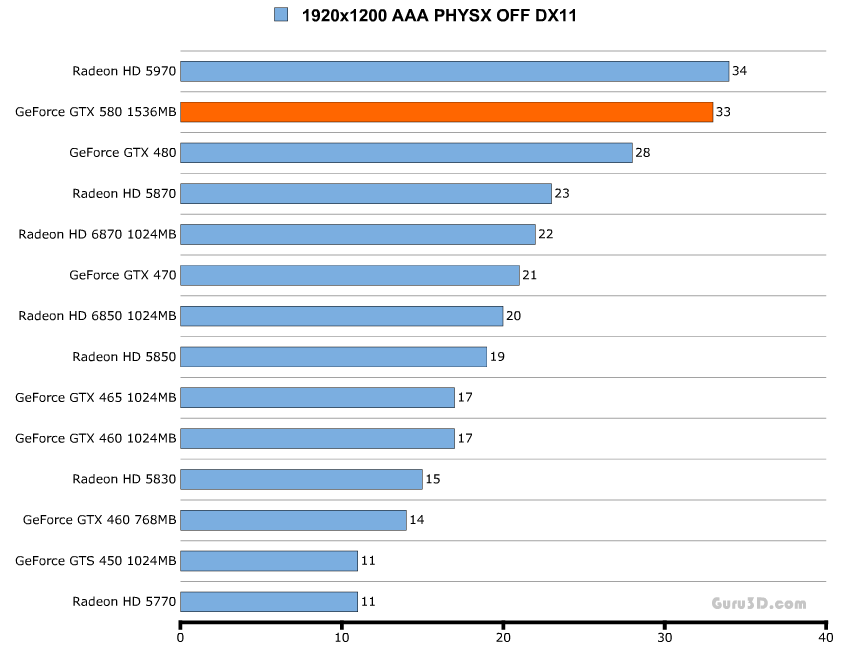
Task: Click the Radeon HD 5970 bar
Action: coord(454,71)
